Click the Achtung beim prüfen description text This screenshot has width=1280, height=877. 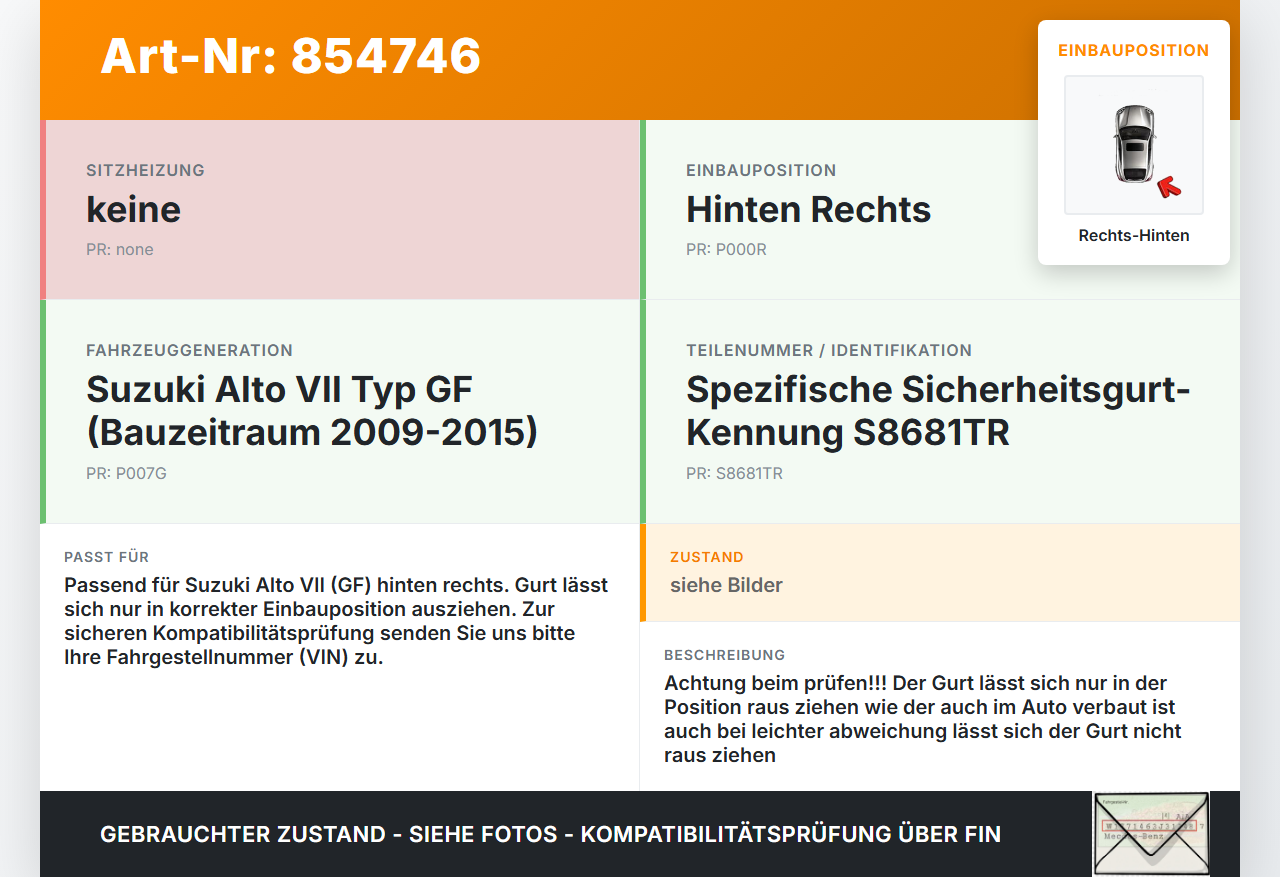tap(923, 719)
